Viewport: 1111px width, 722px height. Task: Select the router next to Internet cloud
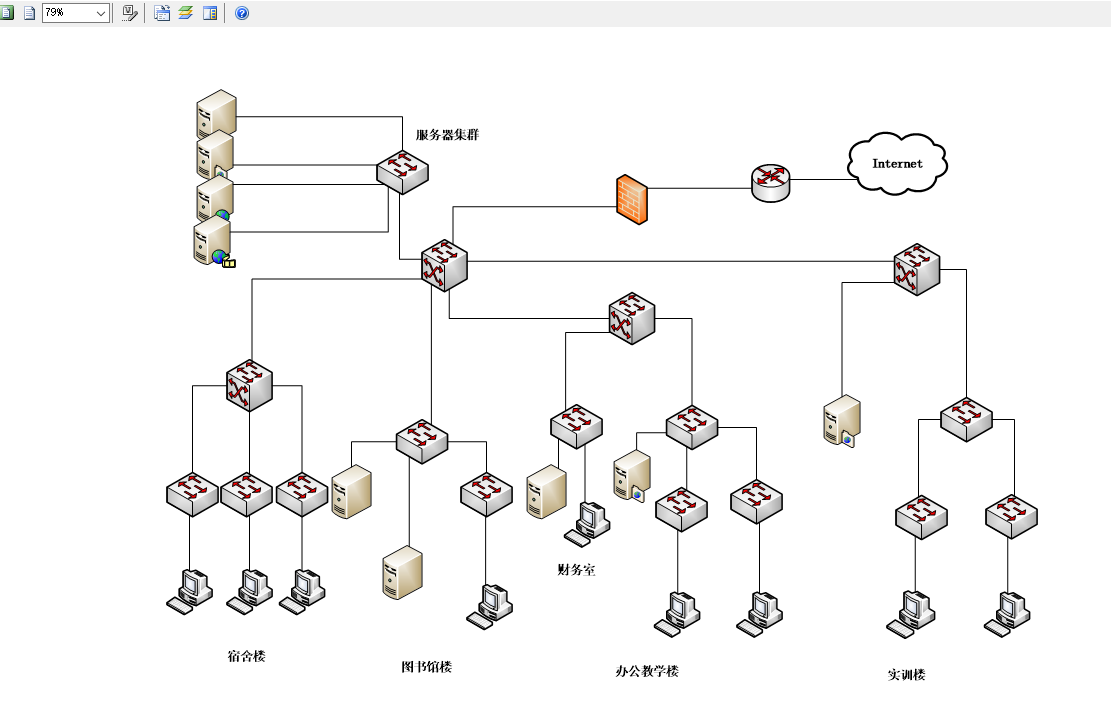pyautogui.click(x=770, y=183)
